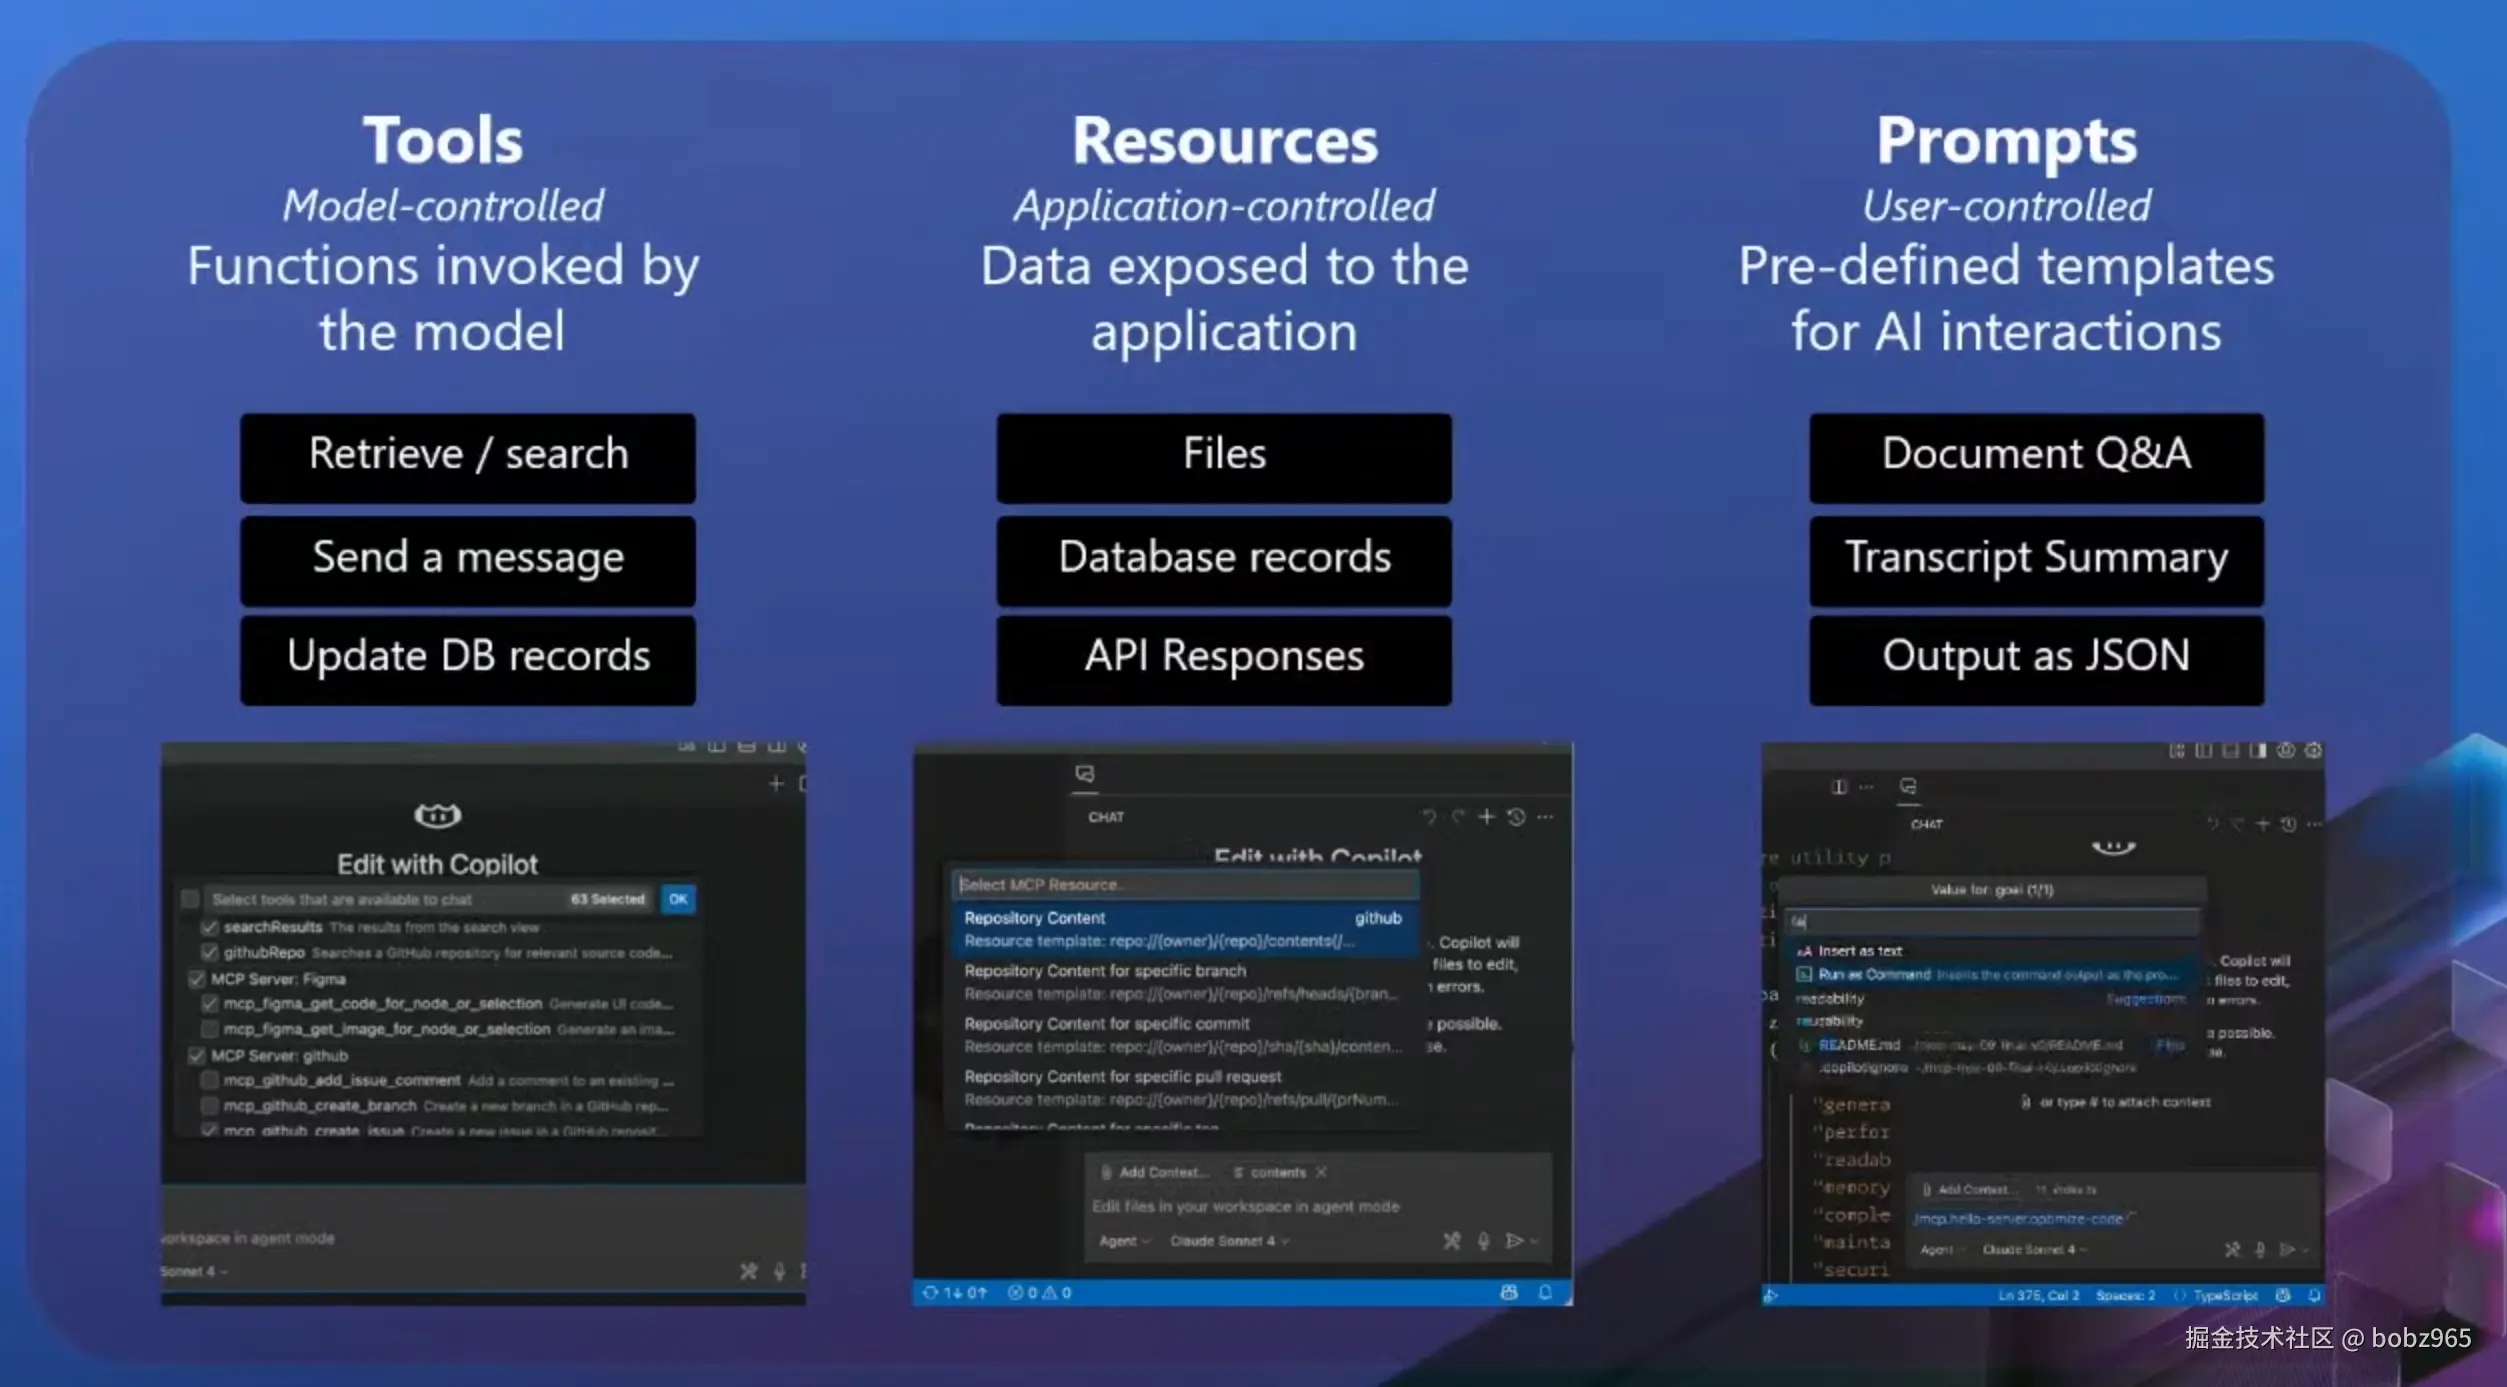The width and height of the screenshot is (2507, 1387).
Task: Uncheck the githubRepo tool
Action: click(x=209, y=953)
